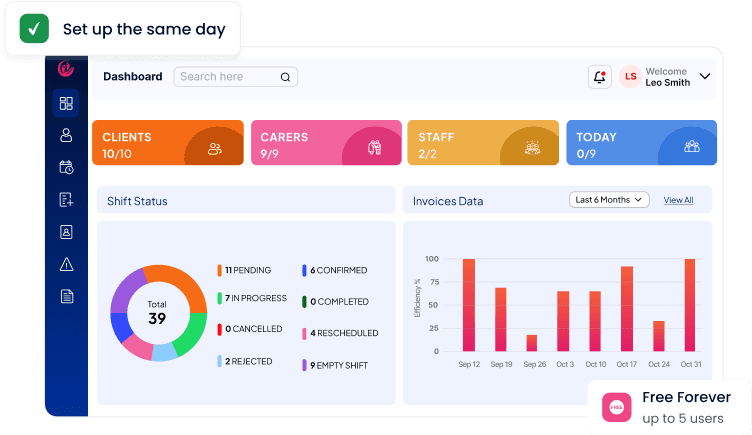The width and height of the screenshot is (752, 435).
Task: Click the 'Oct 10' axis label
Action: (x=596, y=364)
